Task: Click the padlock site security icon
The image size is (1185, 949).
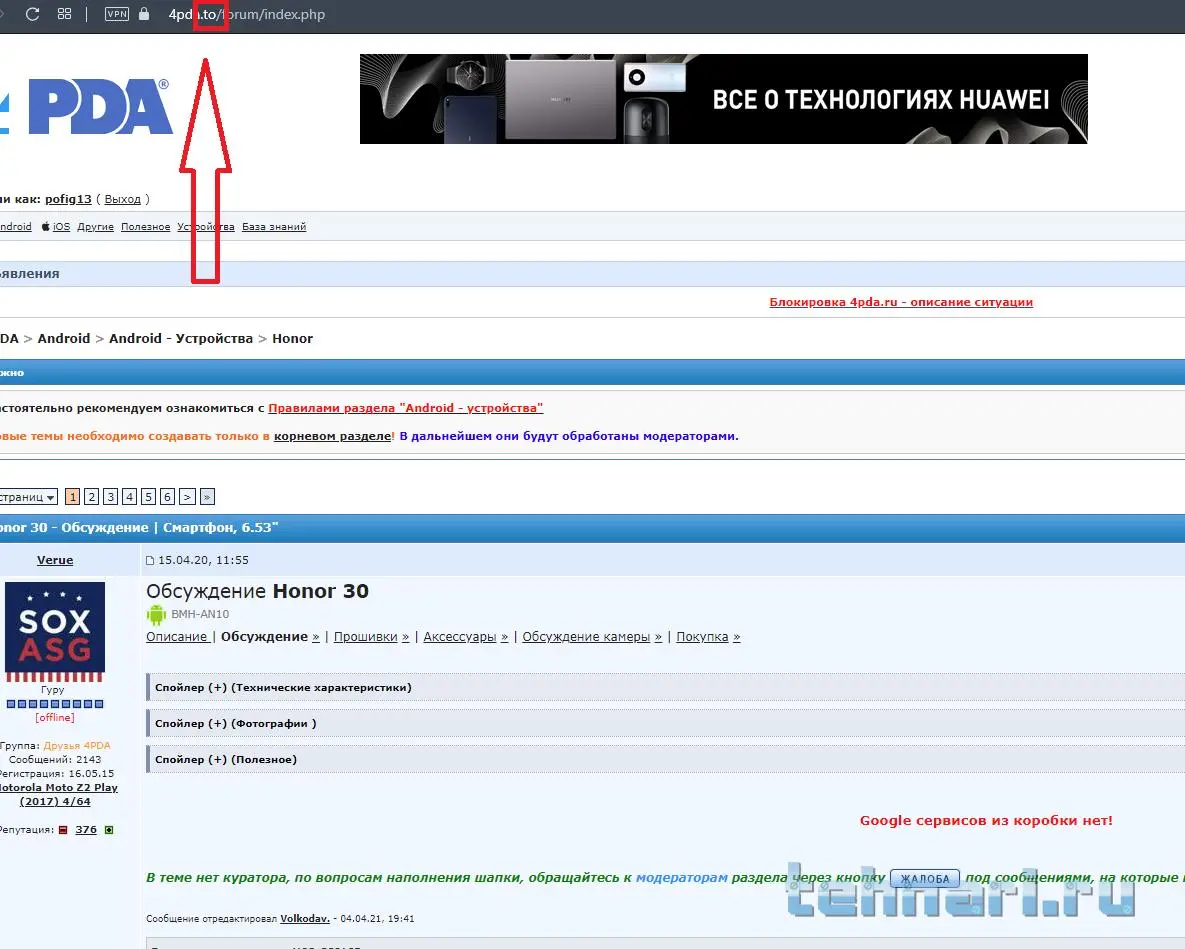Action: (144, 14)
